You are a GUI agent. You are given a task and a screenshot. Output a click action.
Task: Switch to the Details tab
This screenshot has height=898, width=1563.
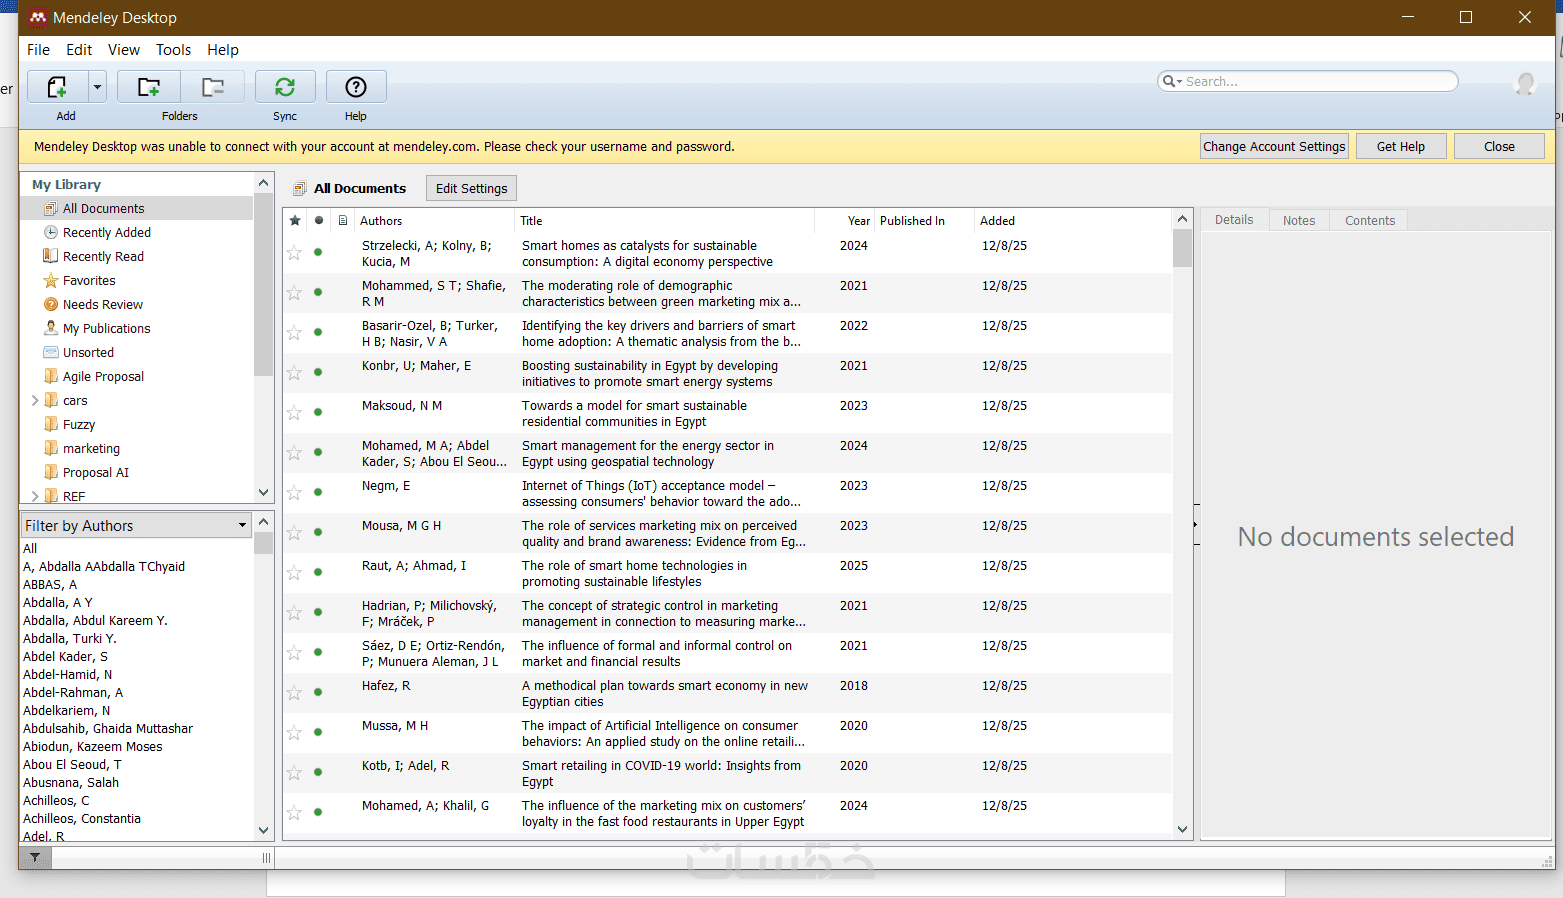pyautogui.click(x=1234, y=220)
